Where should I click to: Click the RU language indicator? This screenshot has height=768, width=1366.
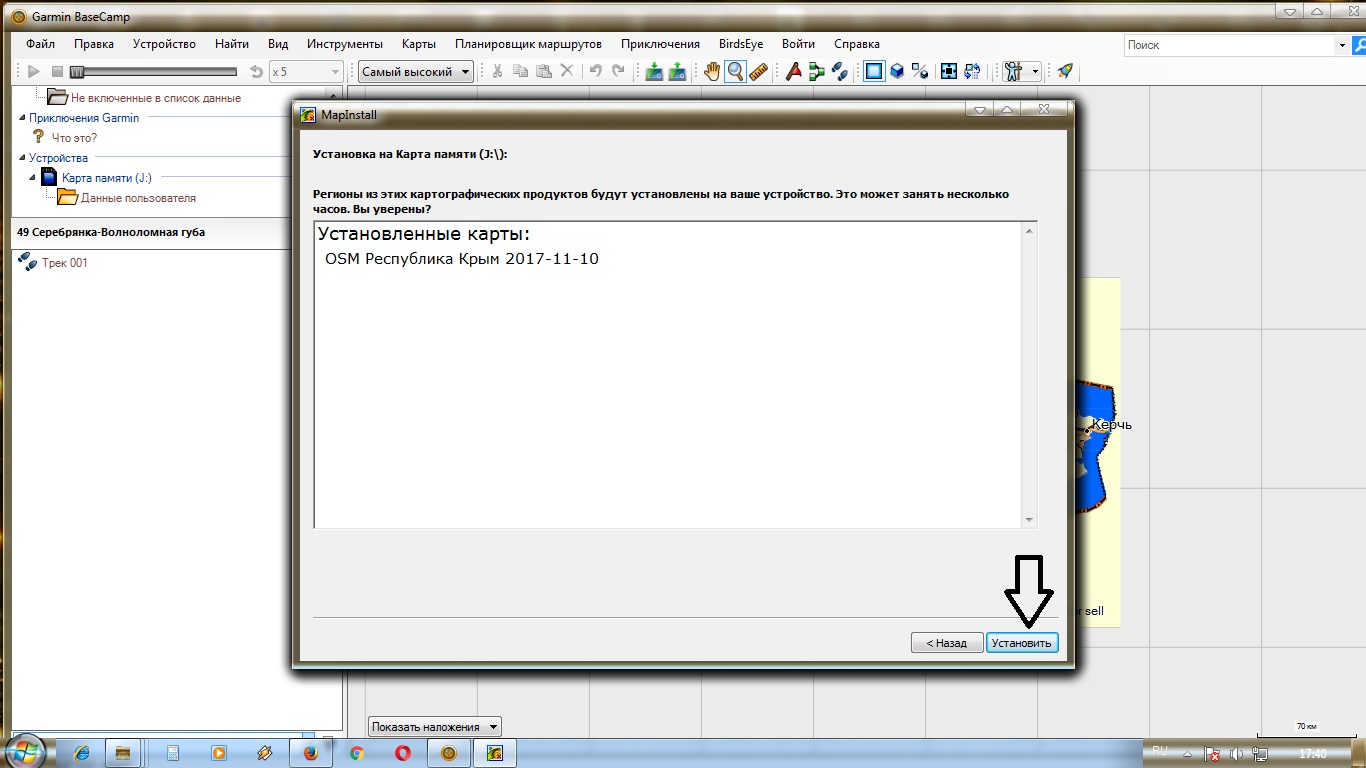click(1160, 750)
